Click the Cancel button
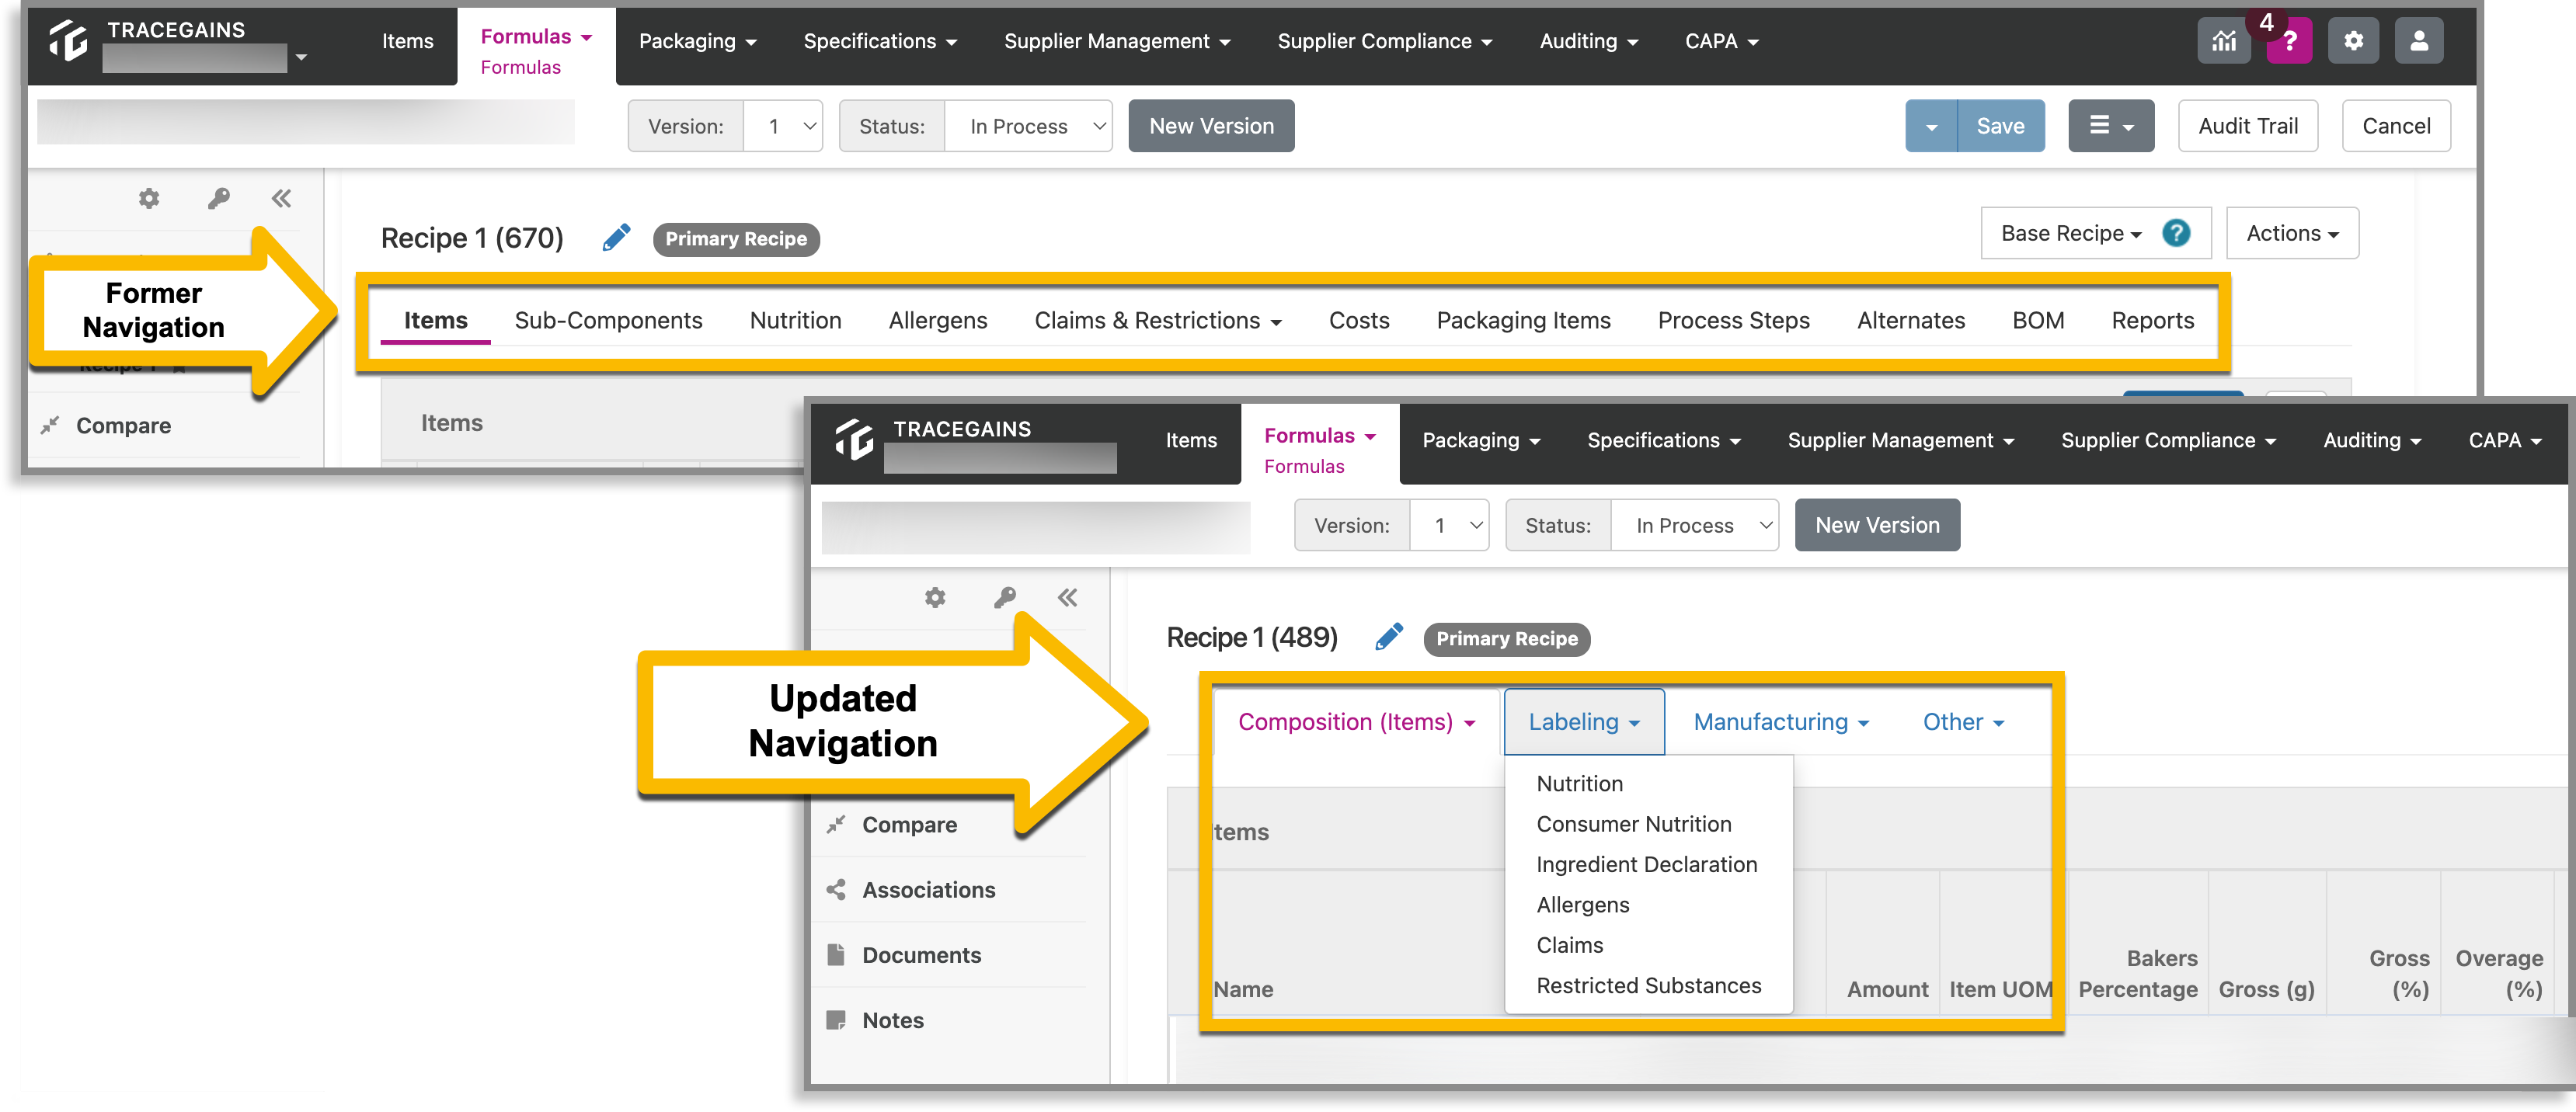2576x1112 pixels. pyautogui.click(x=2395, y=126)
